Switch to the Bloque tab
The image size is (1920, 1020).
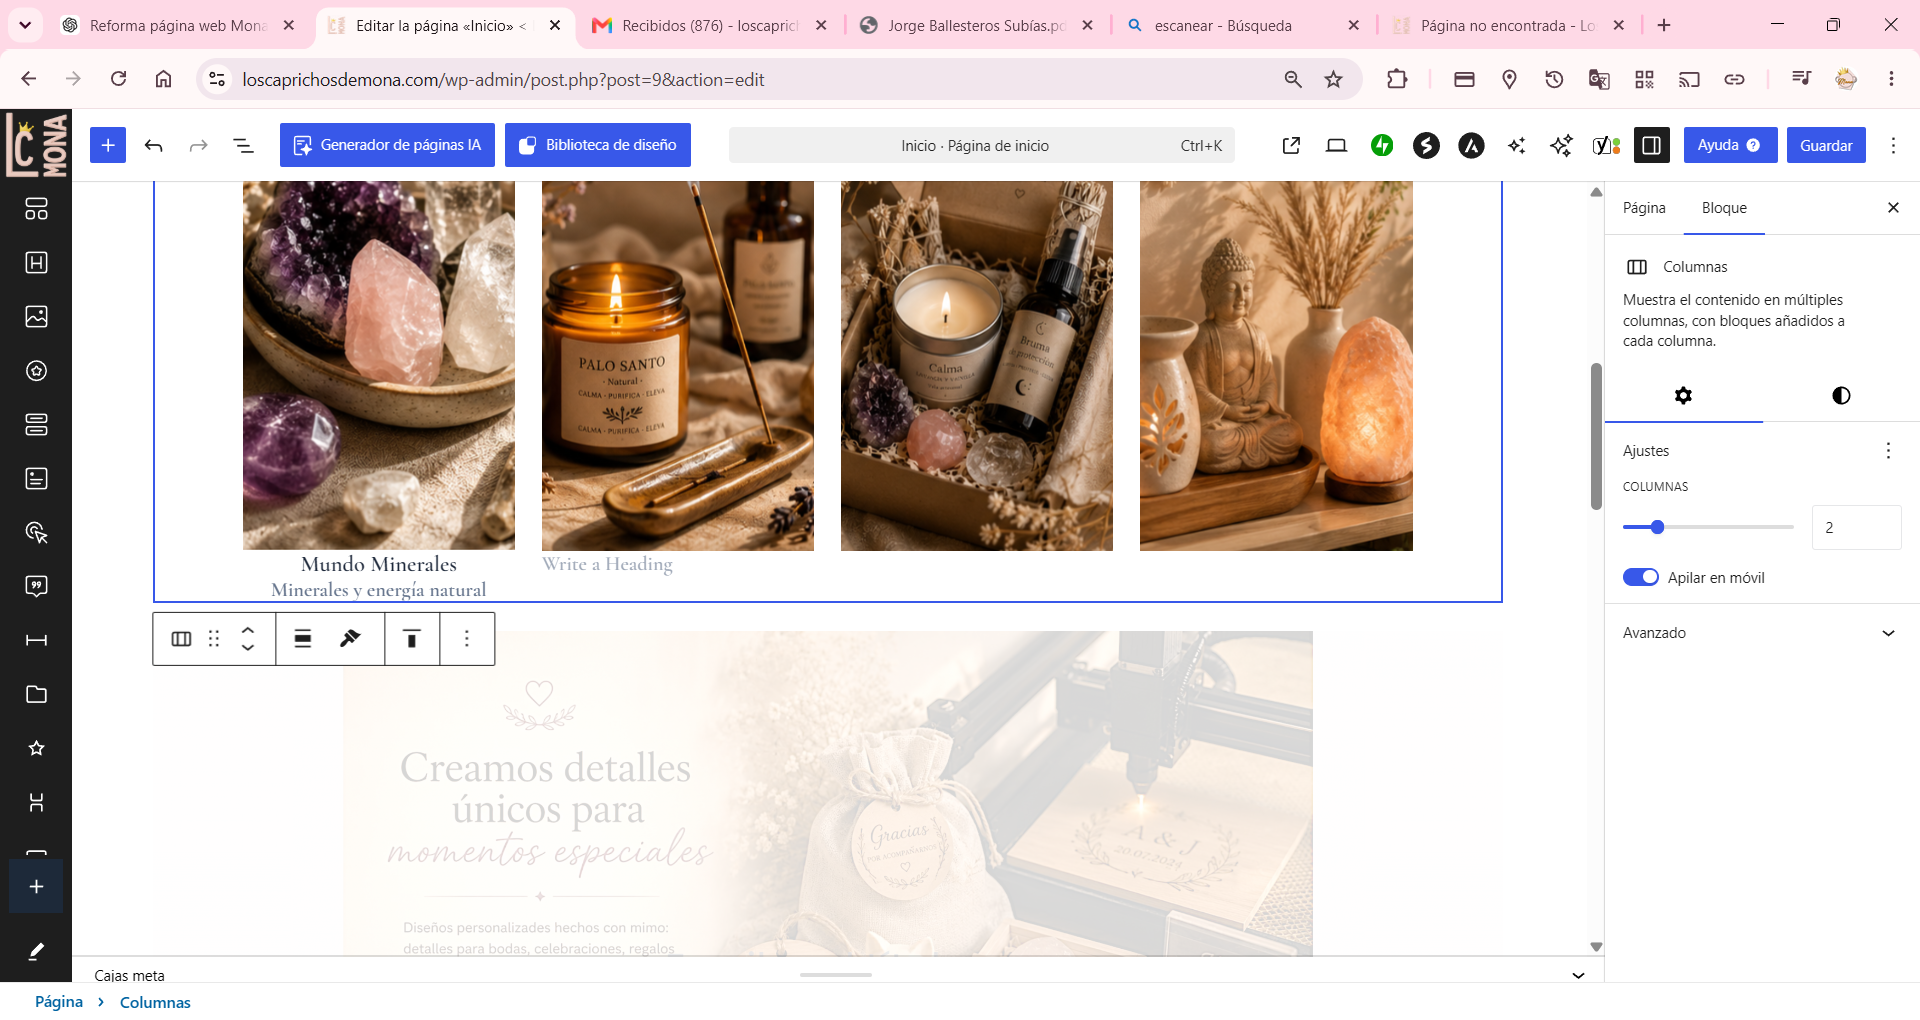1724,208
